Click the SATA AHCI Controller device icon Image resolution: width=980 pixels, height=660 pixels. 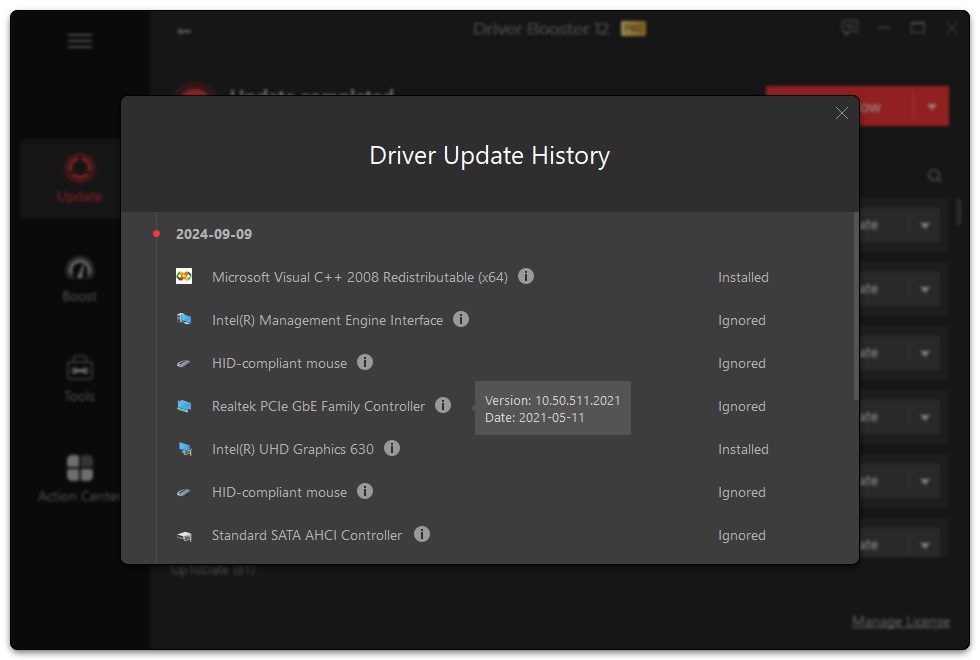[x=184, y=536]
